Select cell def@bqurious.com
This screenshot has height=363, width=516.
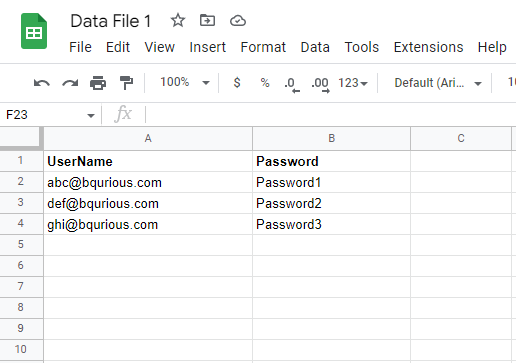(148, 203)
